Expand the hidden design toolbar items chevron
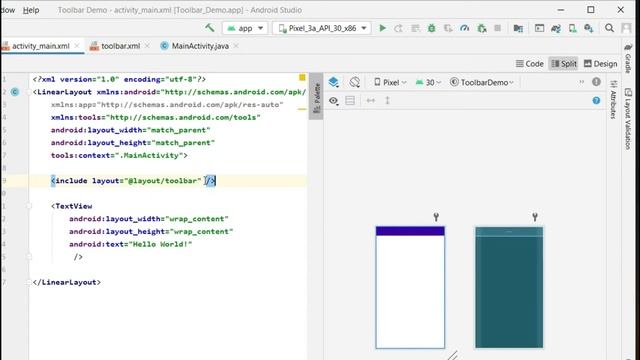 [581, 82]
